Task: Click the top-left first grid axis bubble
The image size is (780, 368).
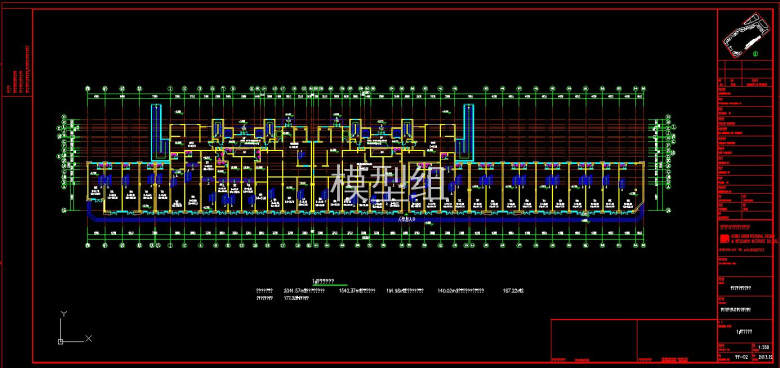Action: pyautogui.click(x=88, y=89)
